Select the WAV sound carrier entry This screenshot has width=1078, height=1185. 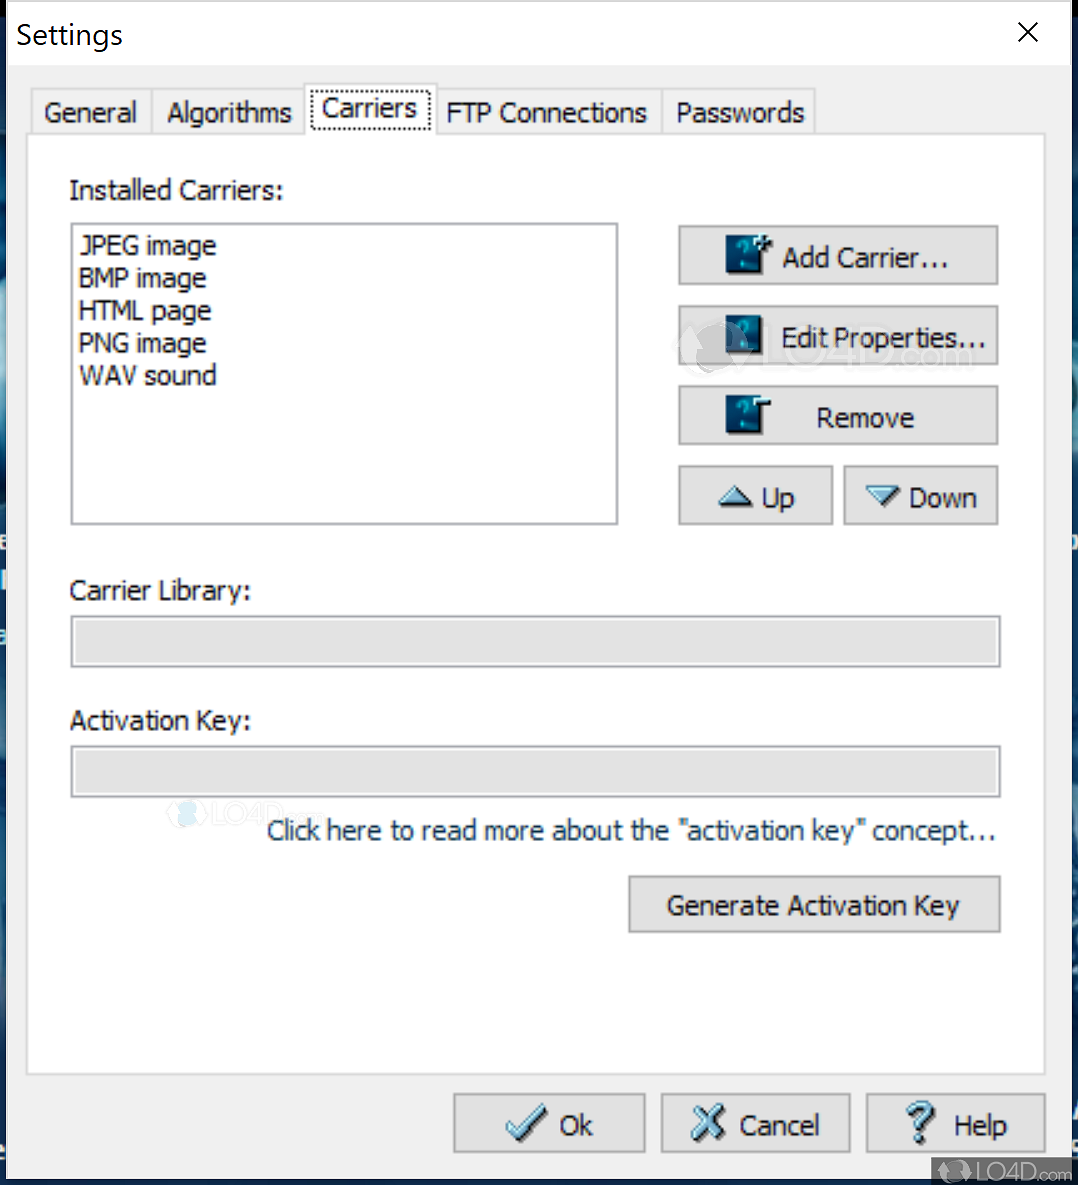[x=148, y=376]
